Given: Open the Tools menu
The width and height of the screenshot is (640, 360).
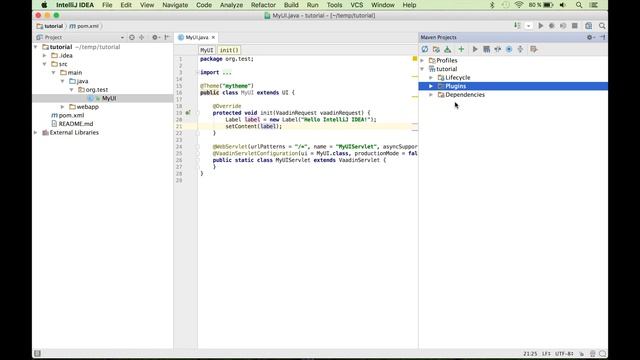Looking at the screenshot, I should click(x=334, y=5).
